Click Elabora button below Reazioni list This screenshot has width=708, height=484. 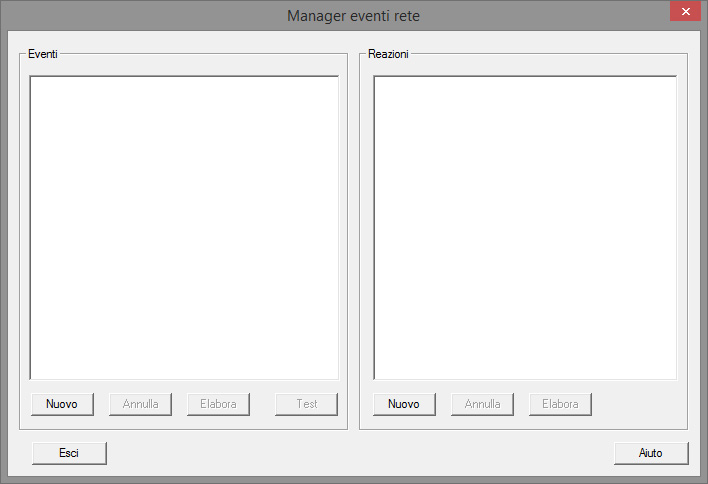pyautogui.click(x=560, y=404)
